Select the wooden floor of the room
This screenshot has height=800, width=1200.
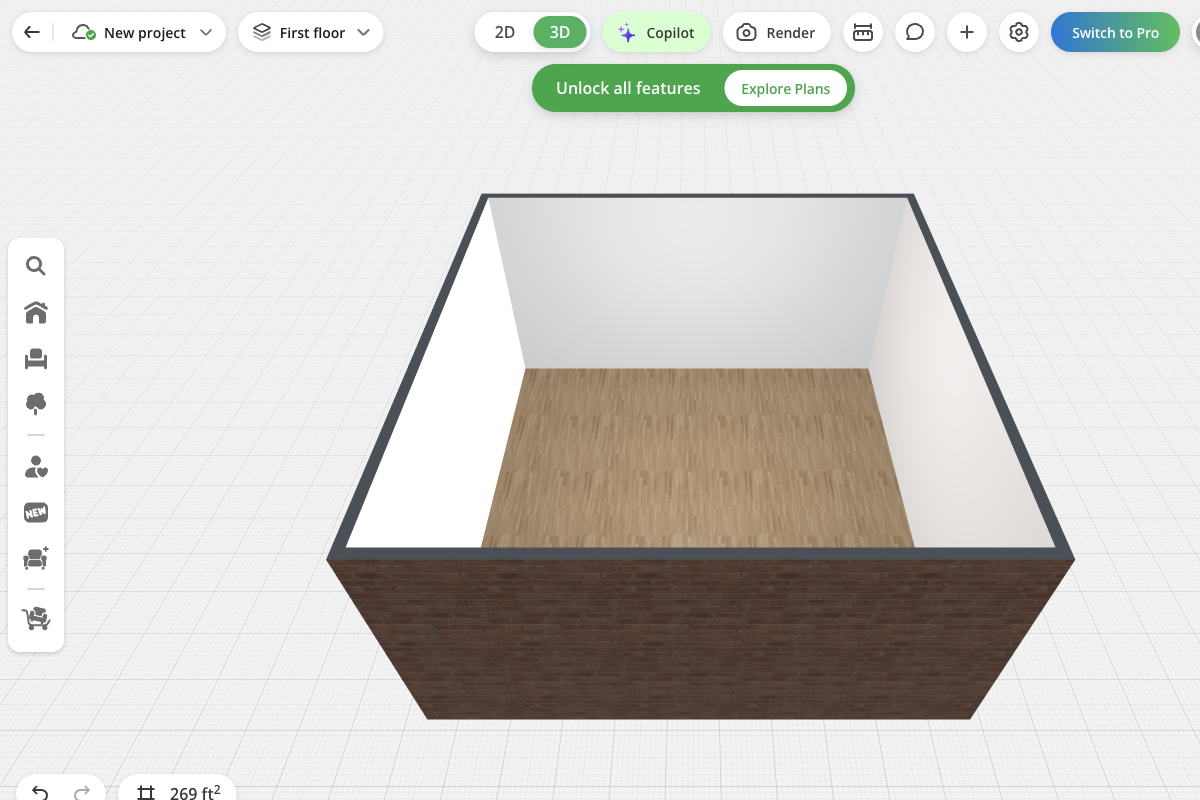click(697, 458)
